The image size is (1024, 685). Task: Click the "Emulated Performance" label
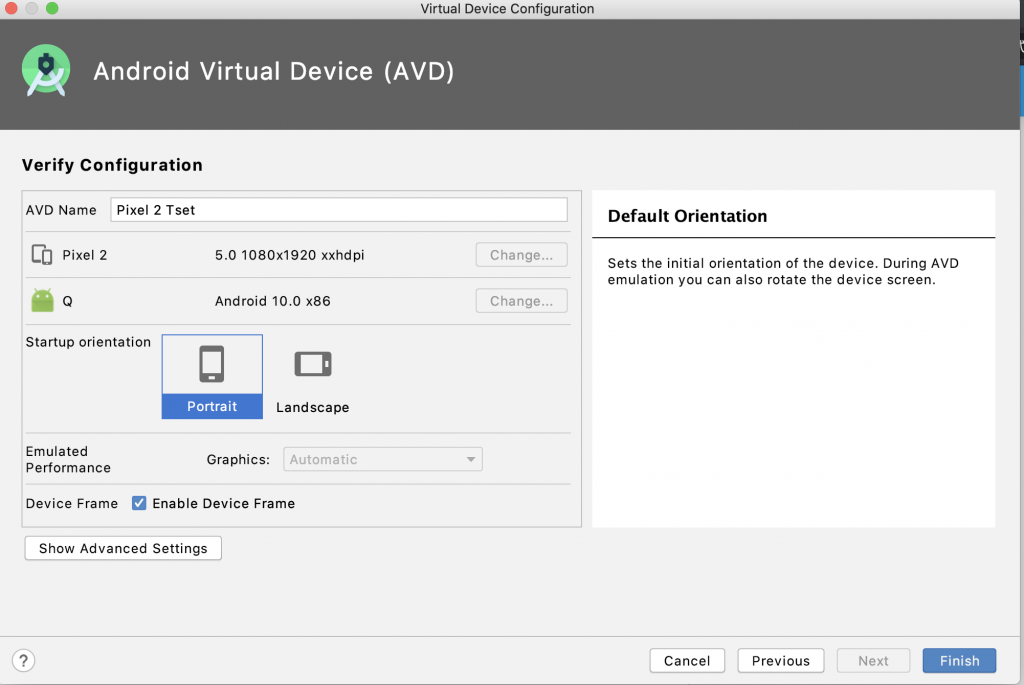tap(68, 459)
